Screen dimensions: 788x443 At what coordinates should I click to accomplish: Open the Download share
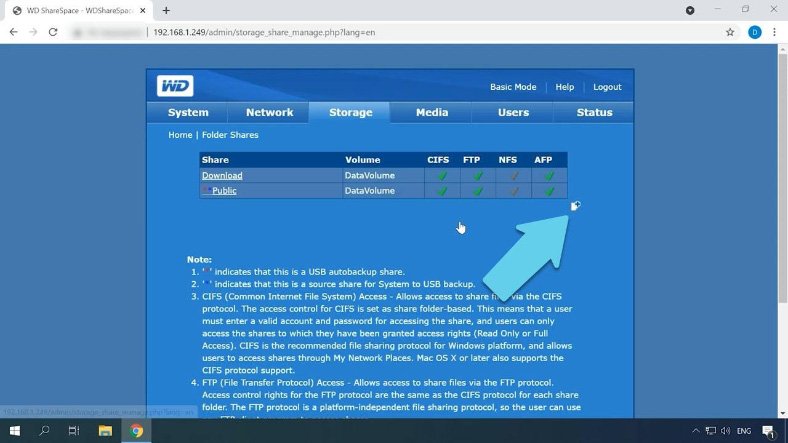[222, 175]
